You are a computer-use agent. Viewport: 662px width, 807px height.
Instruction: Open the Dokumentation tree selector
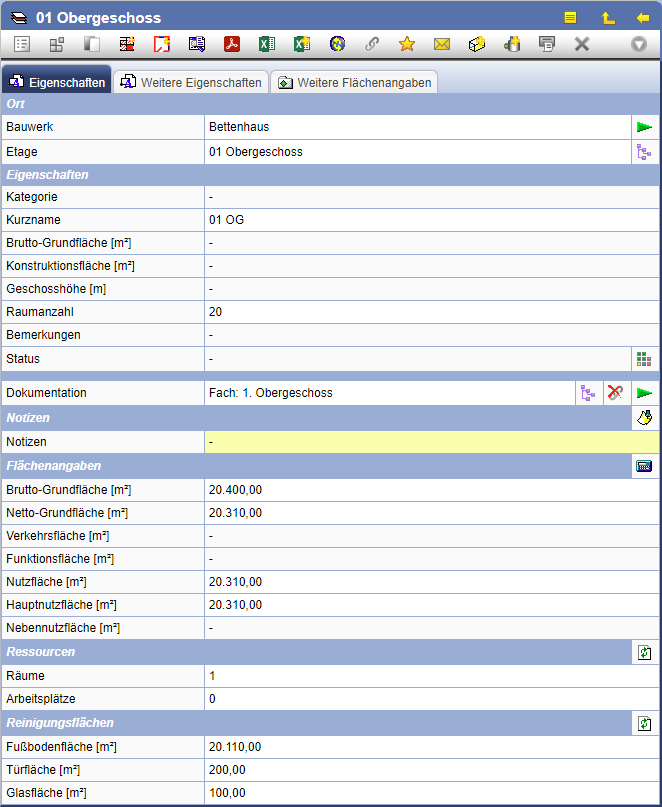click(587, 393)
